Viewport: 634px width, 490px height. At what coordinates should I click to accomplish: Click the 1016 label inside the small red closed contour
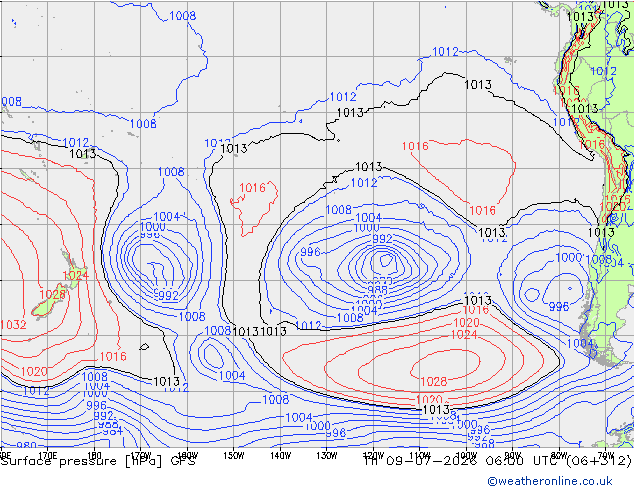tap(253, 188)
